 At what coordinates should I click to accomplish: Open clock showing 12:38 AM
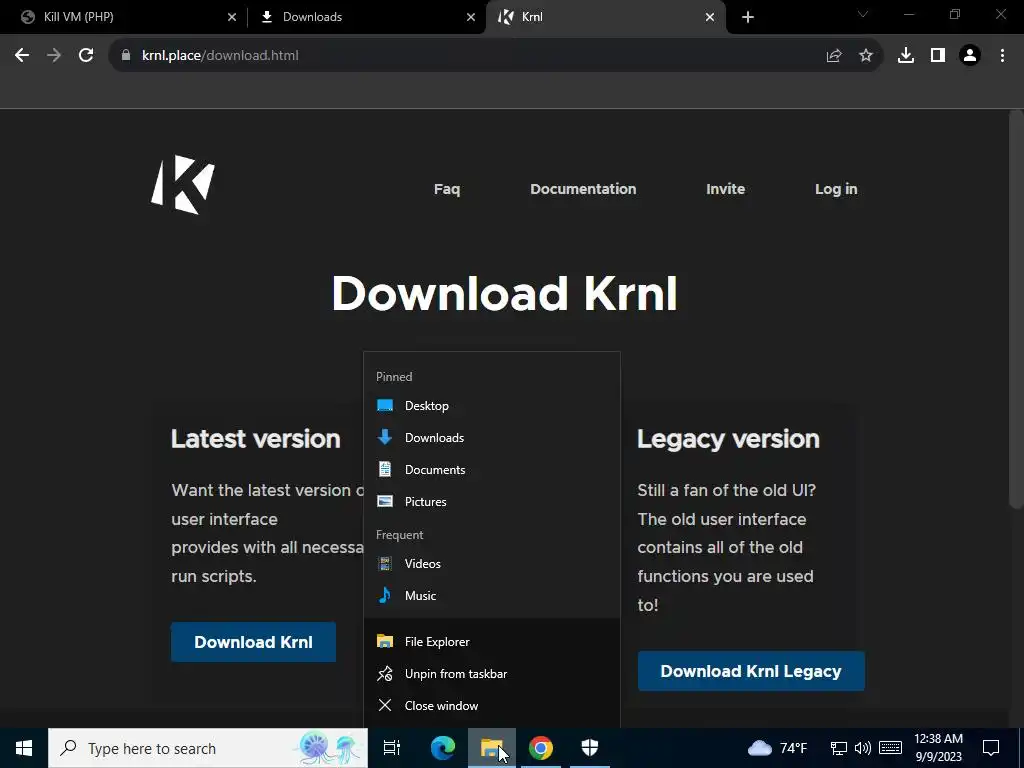pyautogui.click(x=938, y=748)
